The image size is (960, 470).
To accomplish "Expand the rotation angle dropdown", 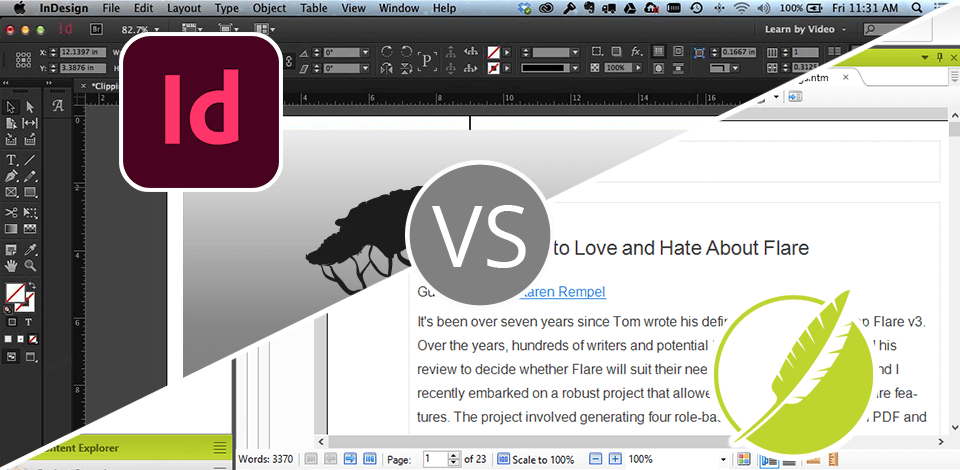I will 364,51.
